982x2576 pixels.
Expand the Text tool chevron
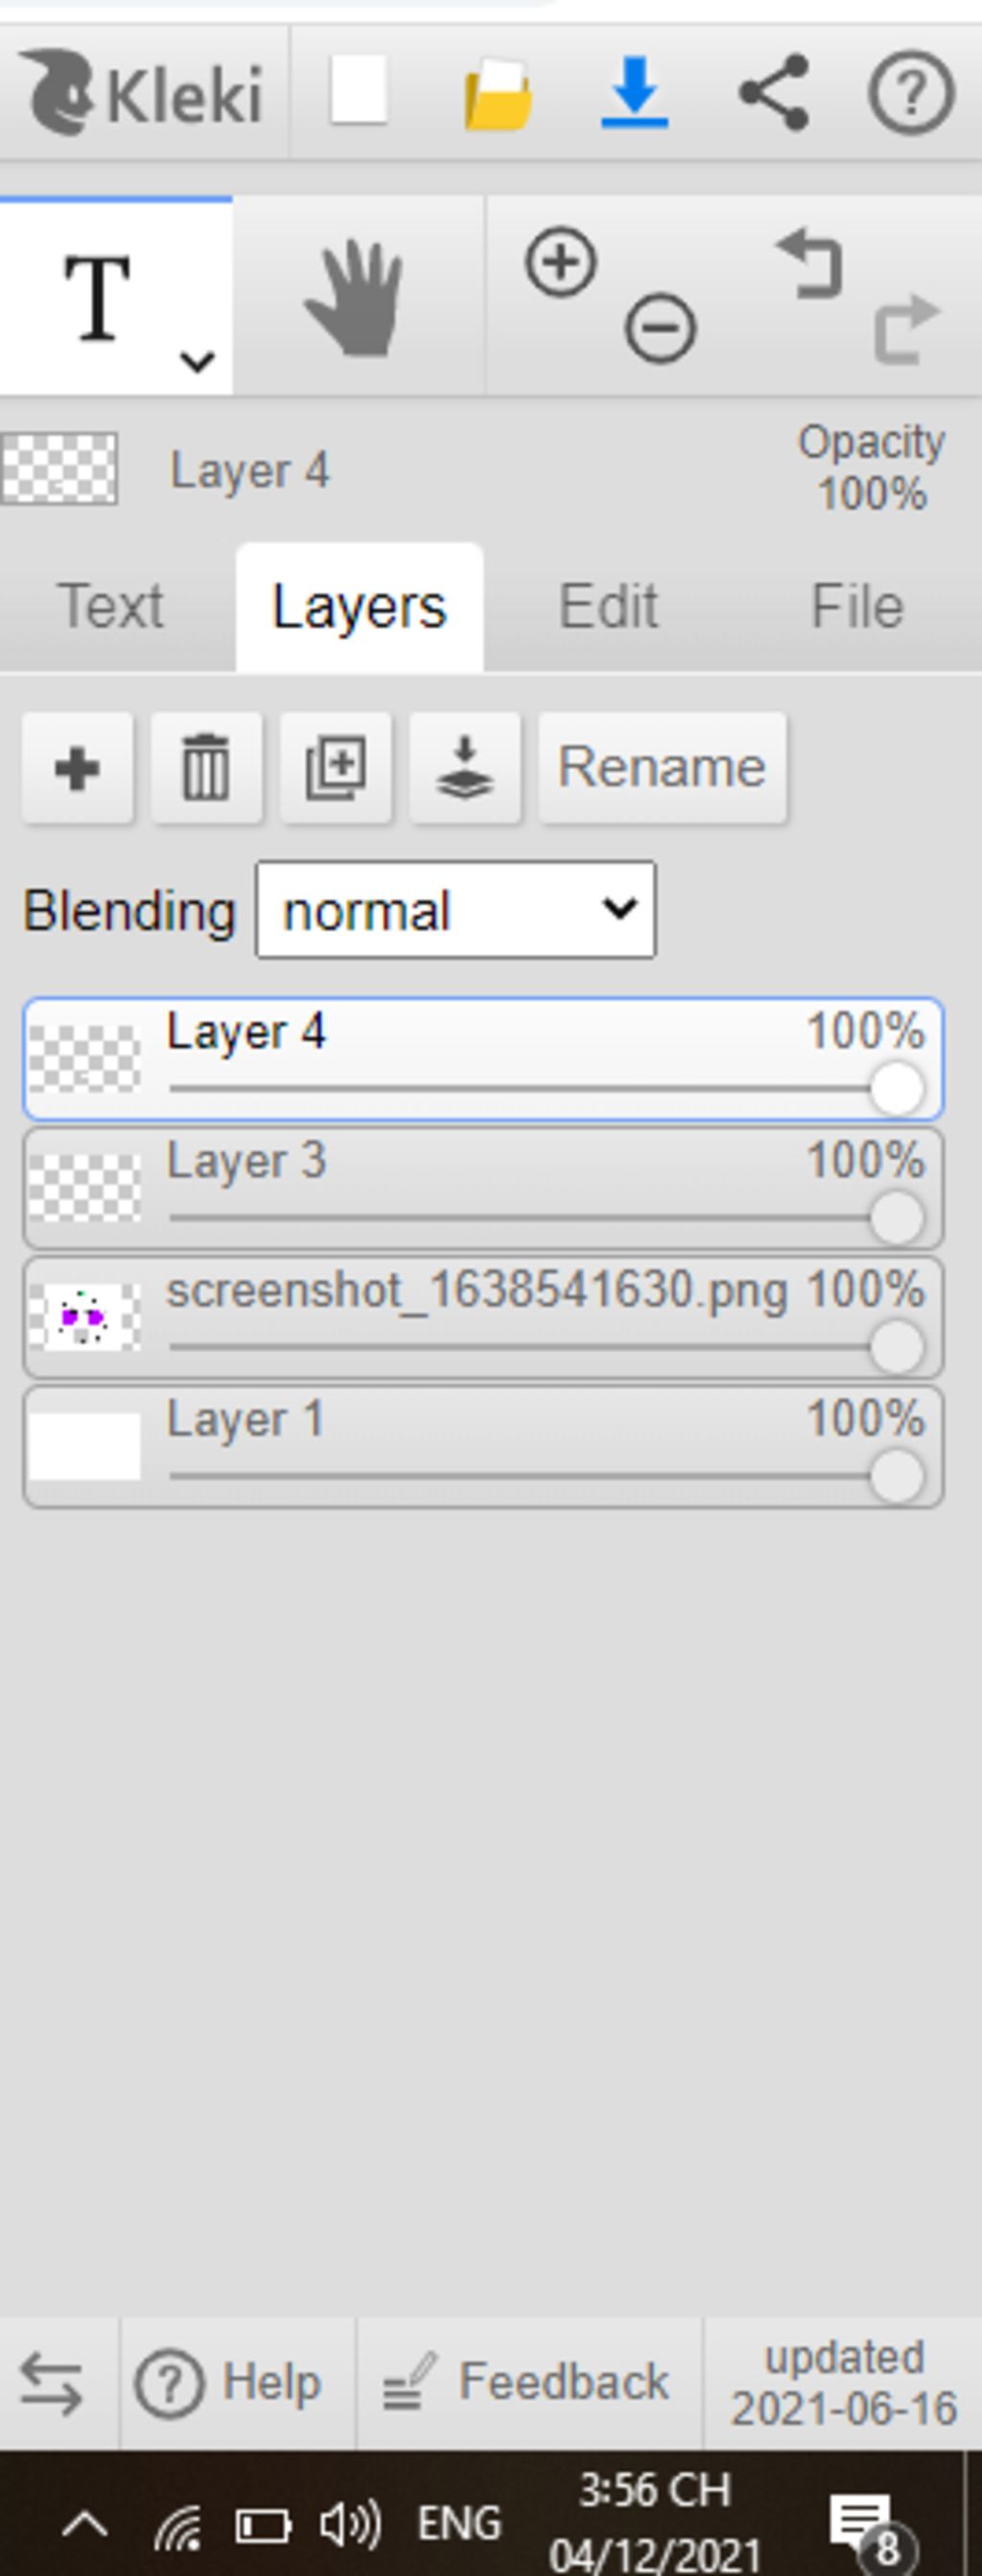(x=197, y=361)
